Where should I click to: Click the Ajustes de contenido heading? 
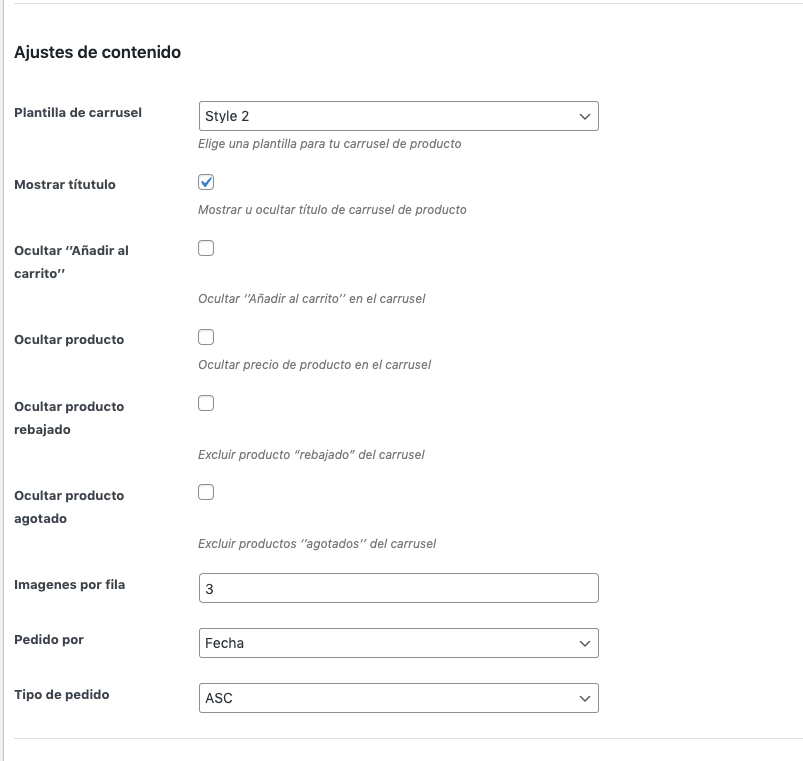pyautogui.click(x=97, y=52)
